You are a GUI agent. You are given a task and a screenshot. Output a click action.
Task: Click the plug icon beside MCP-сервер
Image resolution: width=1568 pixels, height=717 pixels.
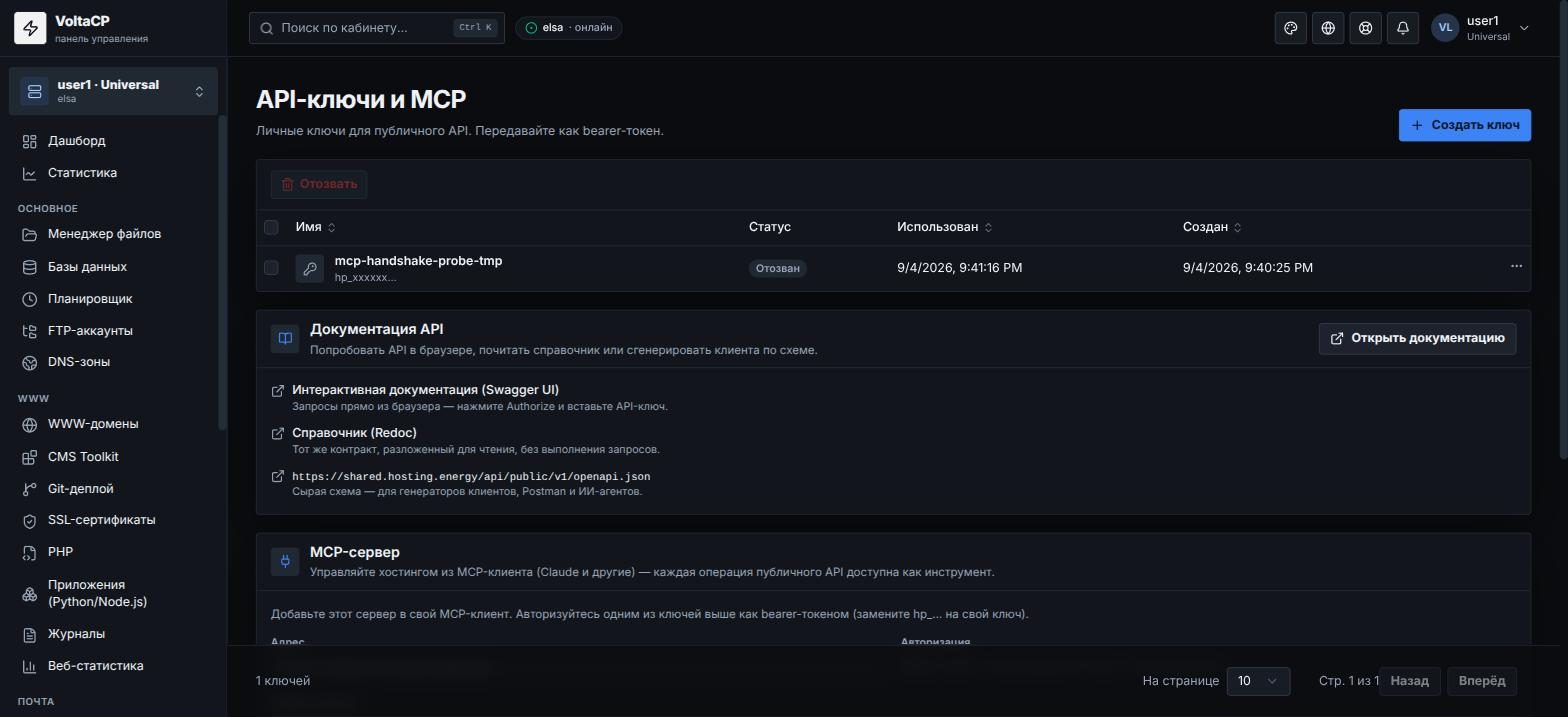pyautogui.click(x=285, y=561)
